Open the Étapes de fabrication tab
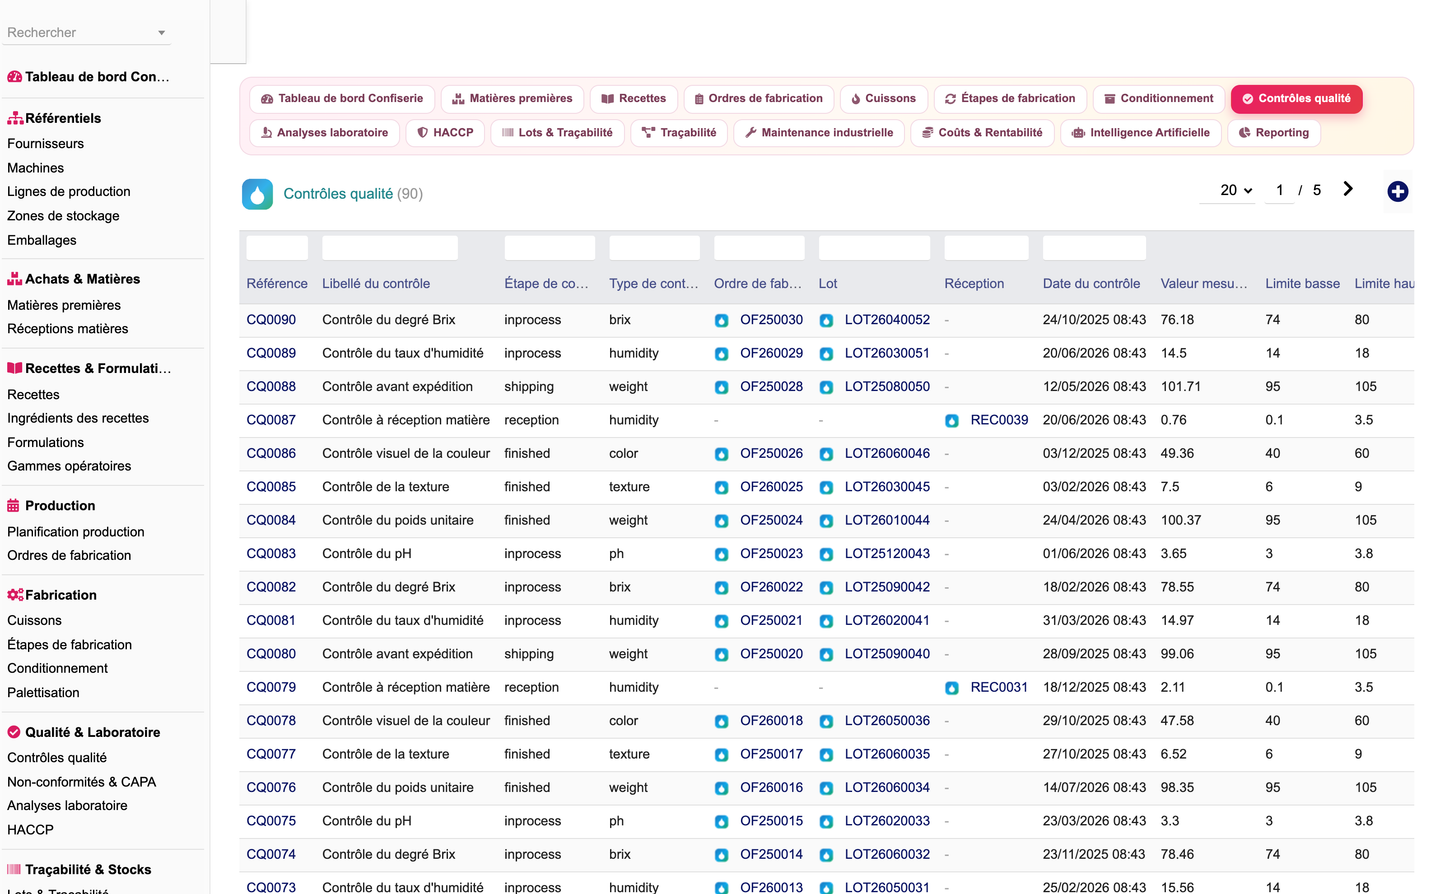Screen dimensions: 1445x894 (1010, 99)
